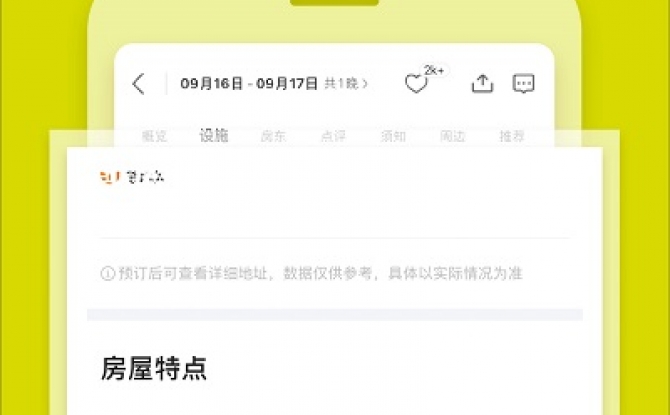Select the 推荐 tab

pyautogui.click(x=512, y=136)
